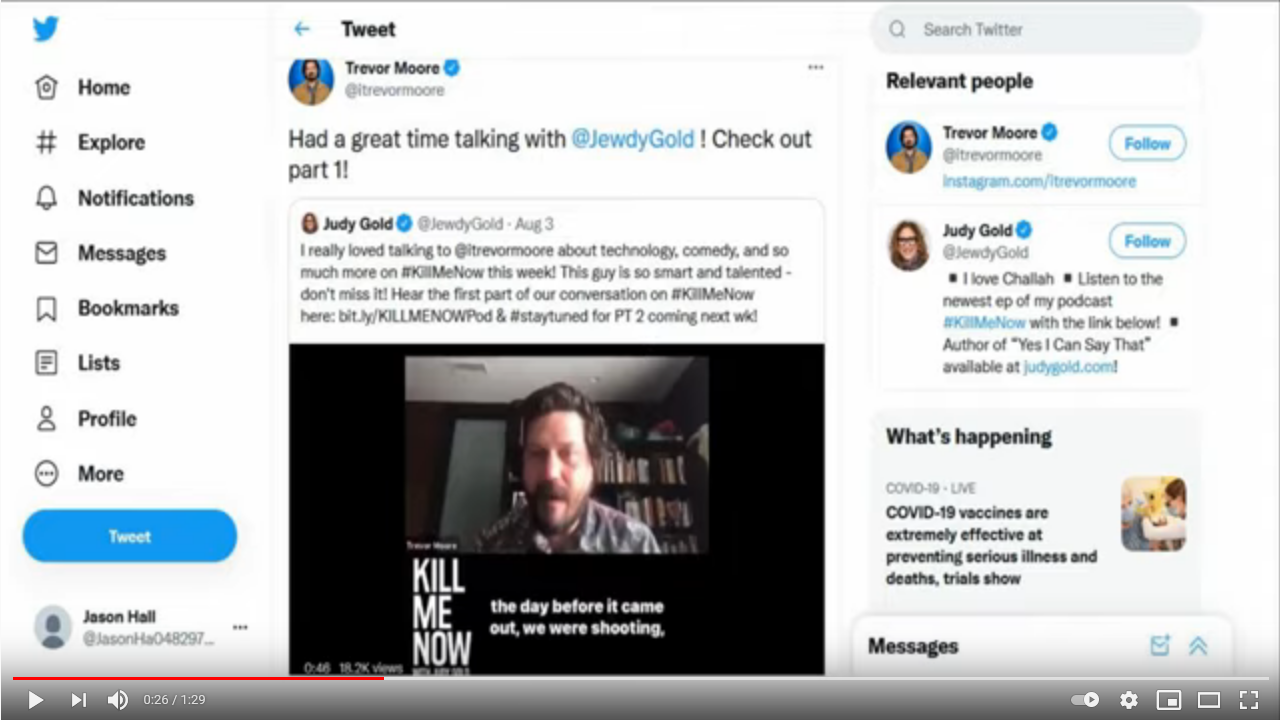Viewport: 1280px width, 720px height.
Task: Click the blue Tweet compose button
Action: point(130,536)
